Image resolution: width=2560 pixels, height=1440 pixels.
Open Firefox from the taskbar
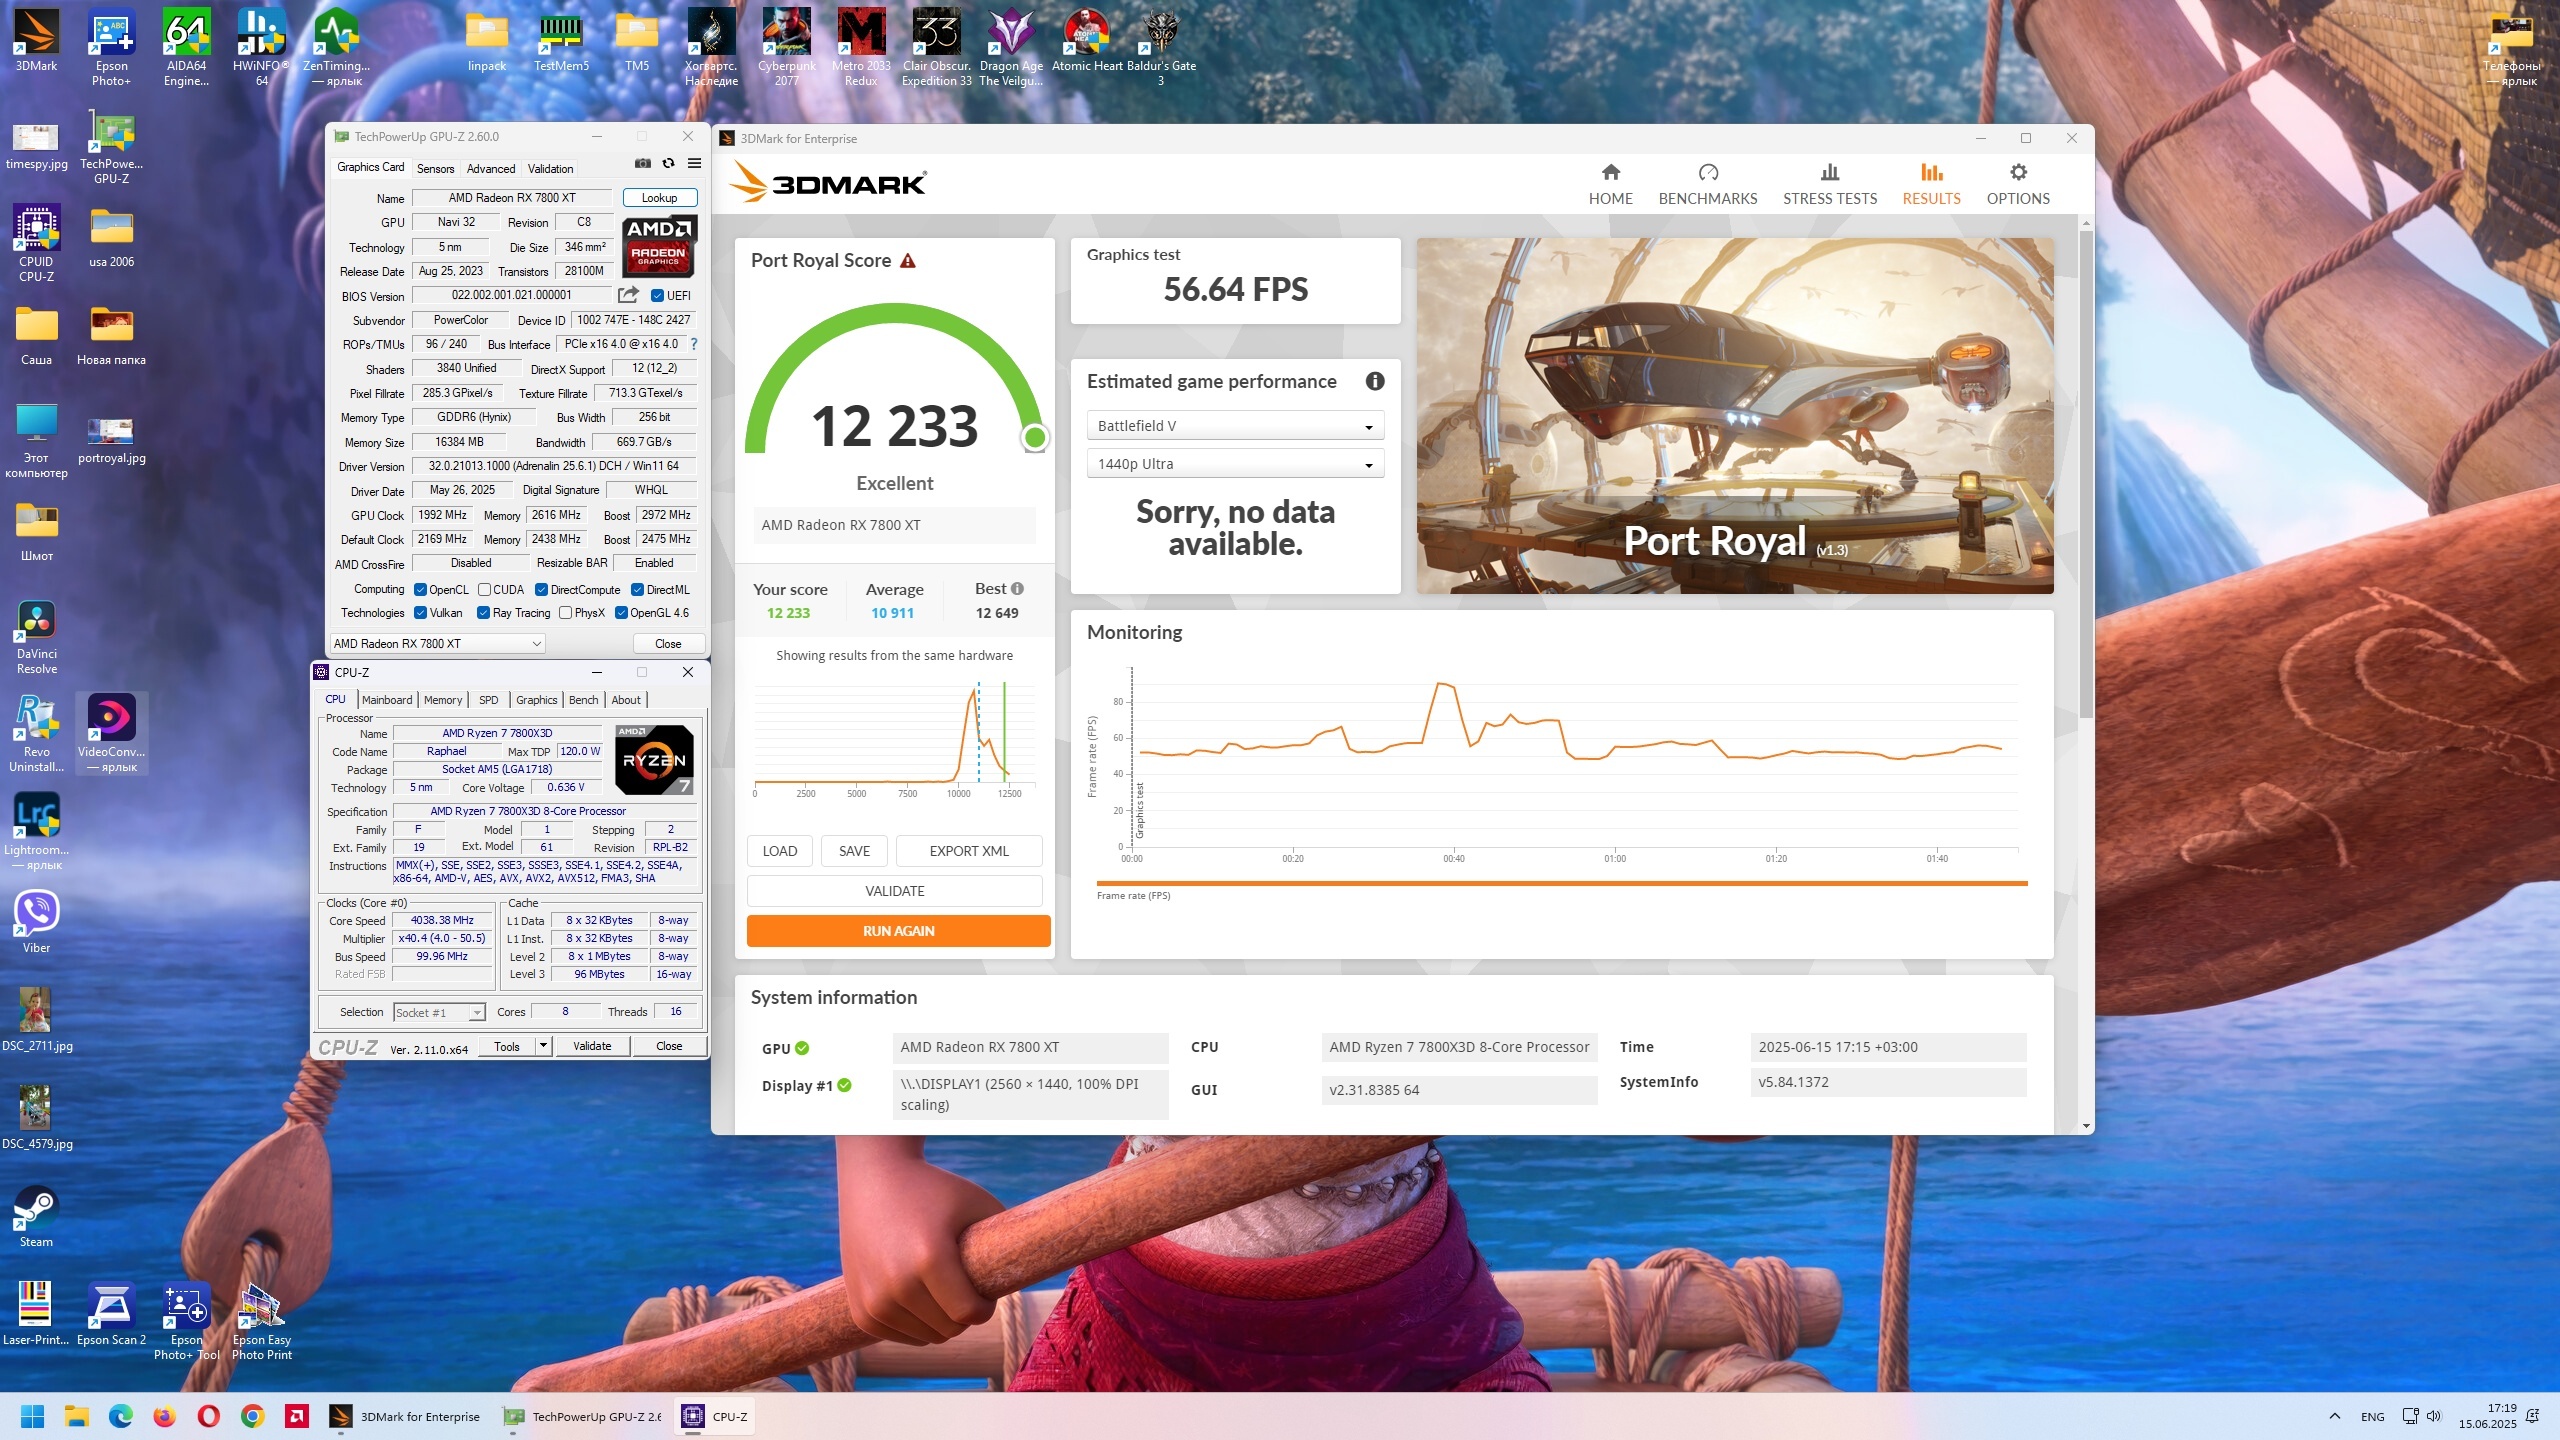(165, 1416)
